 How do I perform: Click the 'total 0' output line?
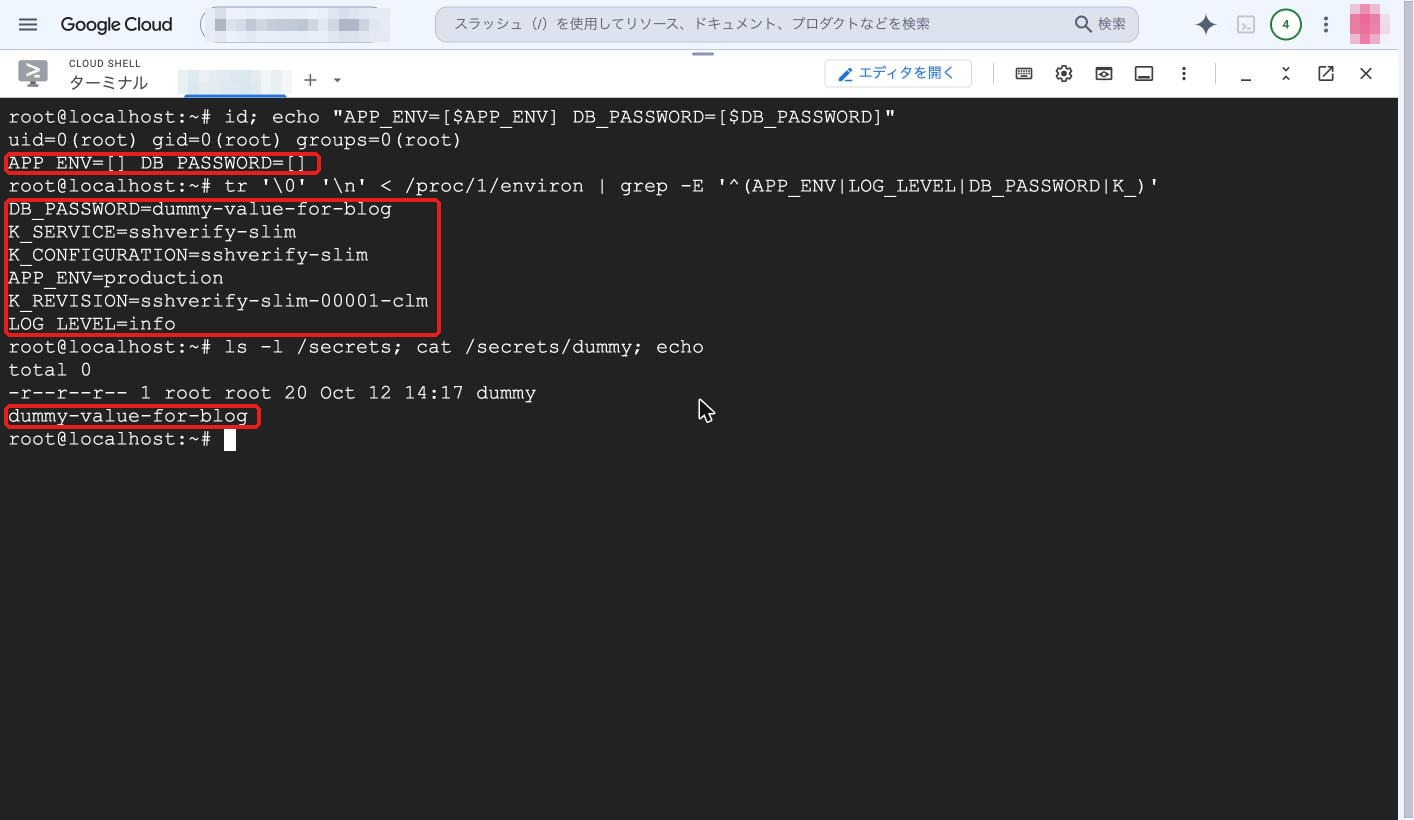50,370
